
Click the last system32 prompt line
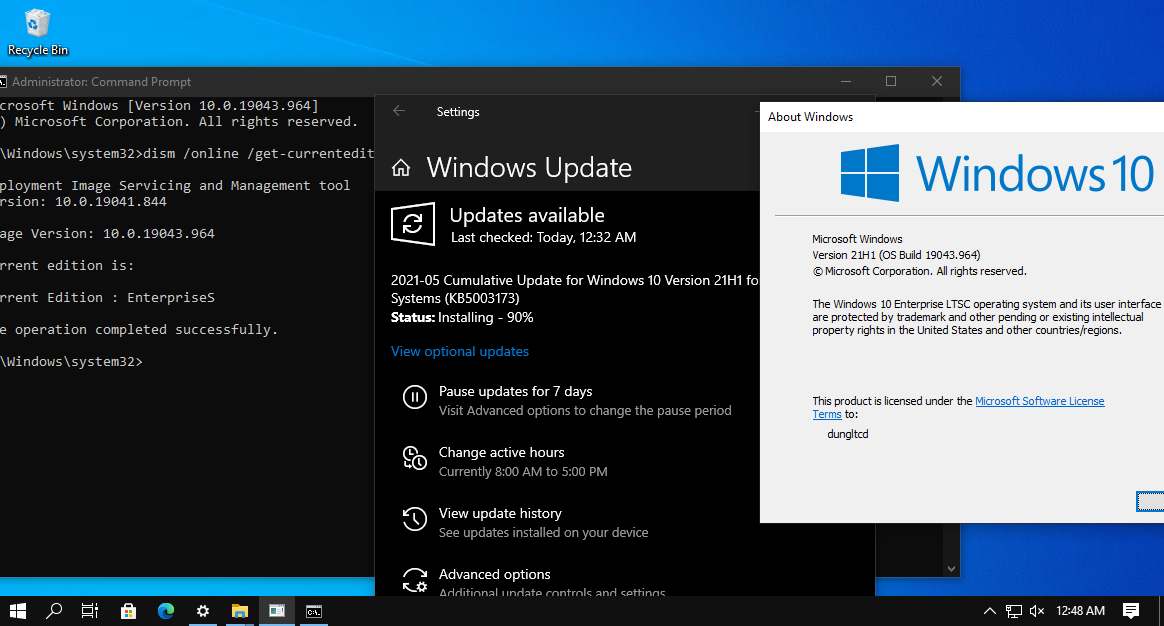point(71,361)
